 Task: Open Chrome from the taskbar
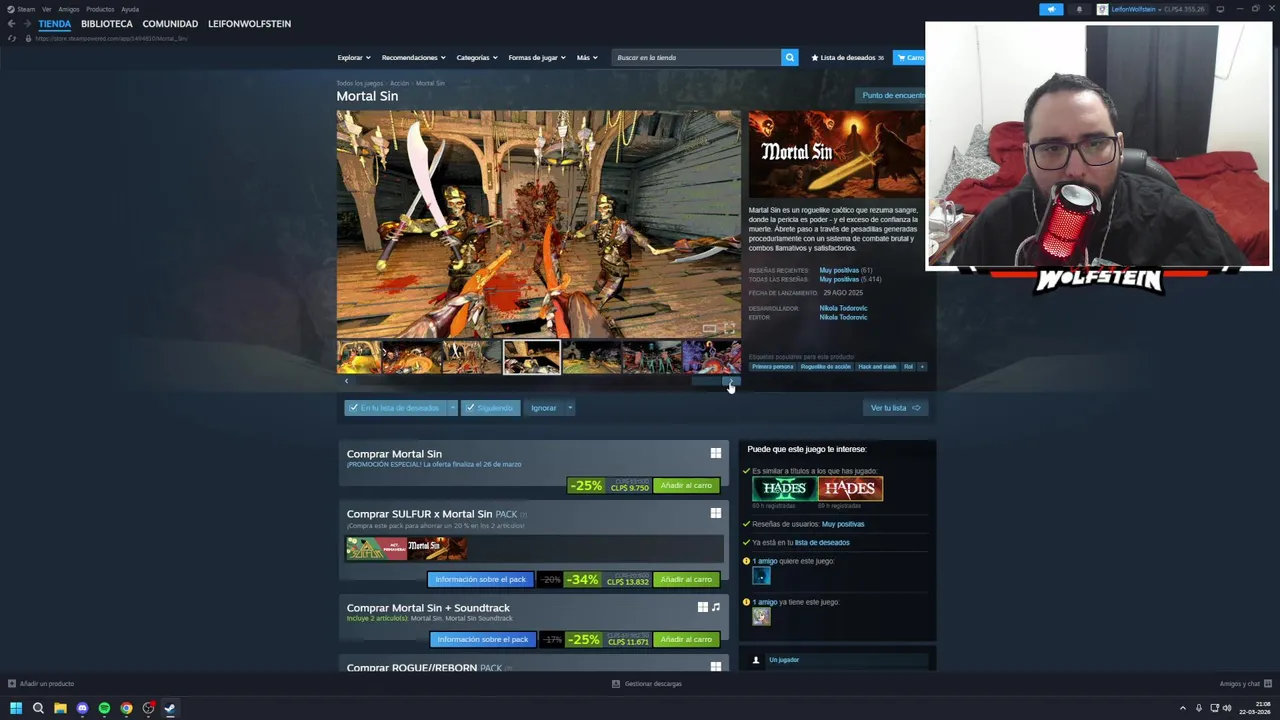[x=126, y=708]
